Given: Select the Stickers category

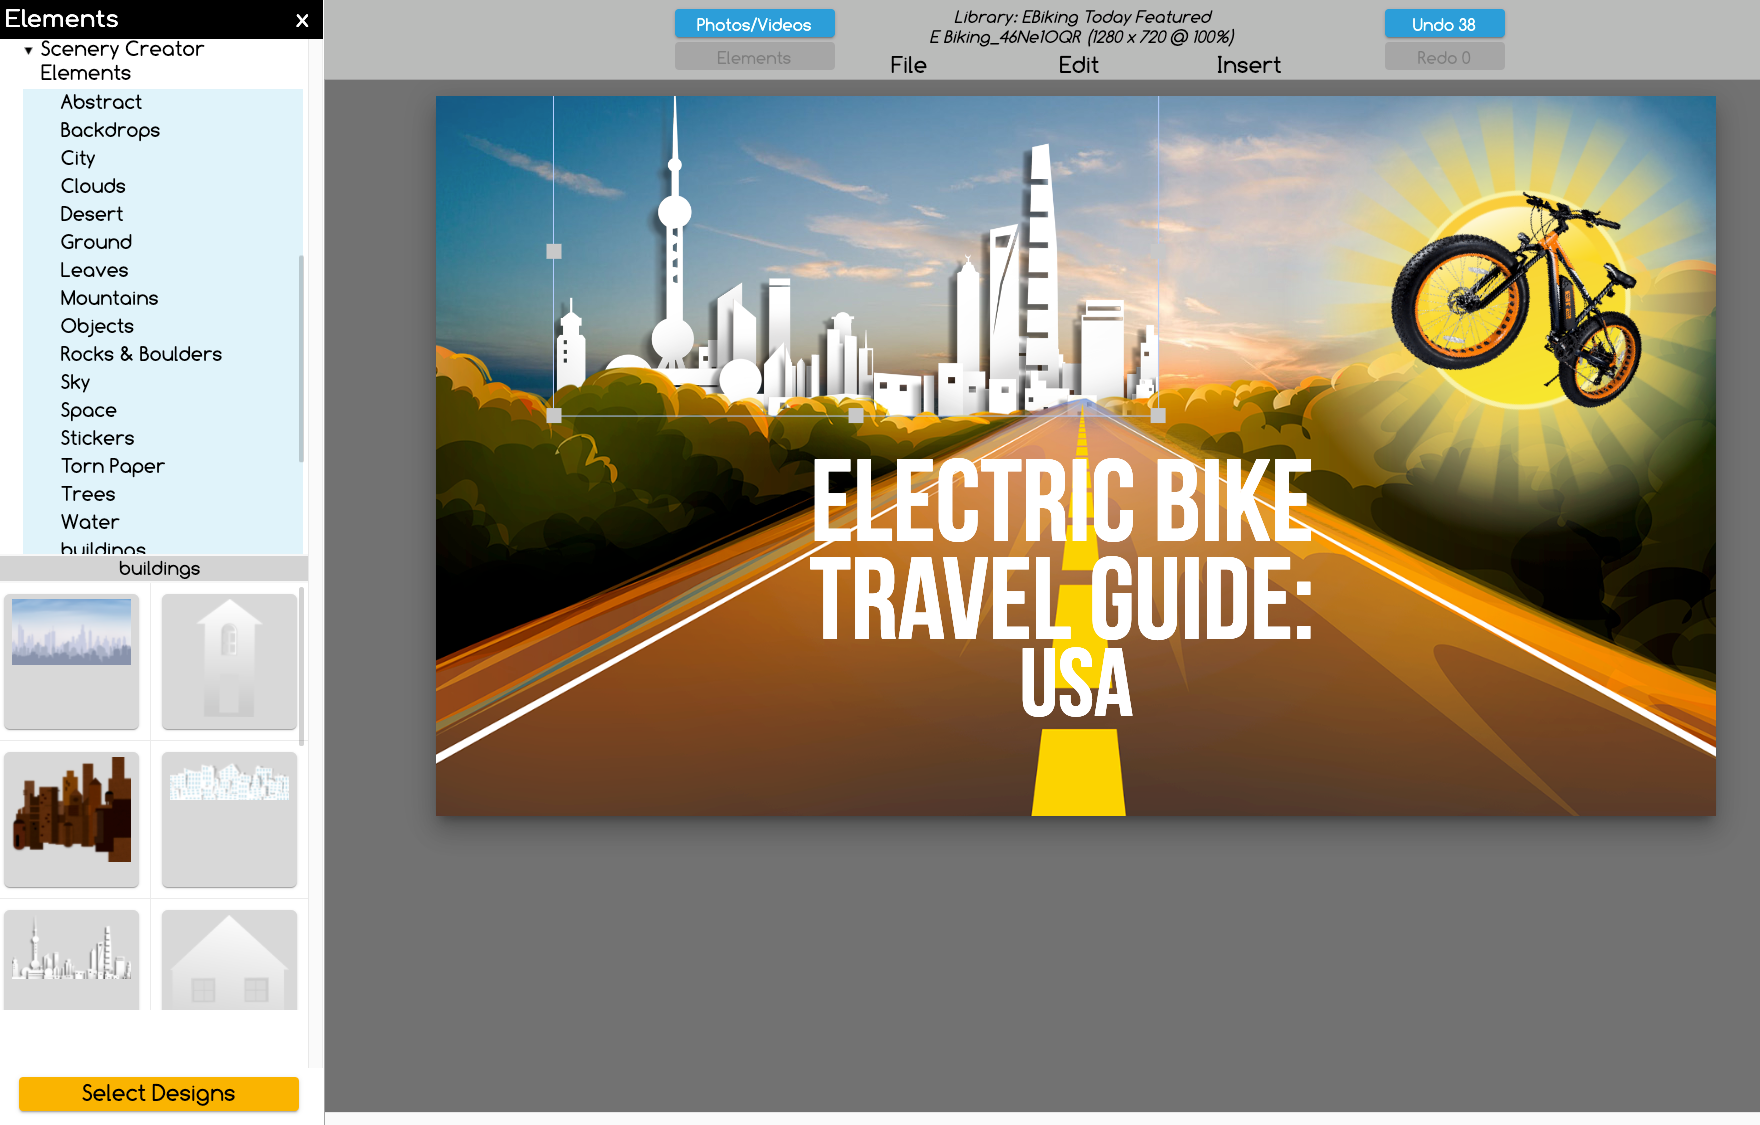Looking at the screenshot, I should pyautogui.click(x=97, y=438).
